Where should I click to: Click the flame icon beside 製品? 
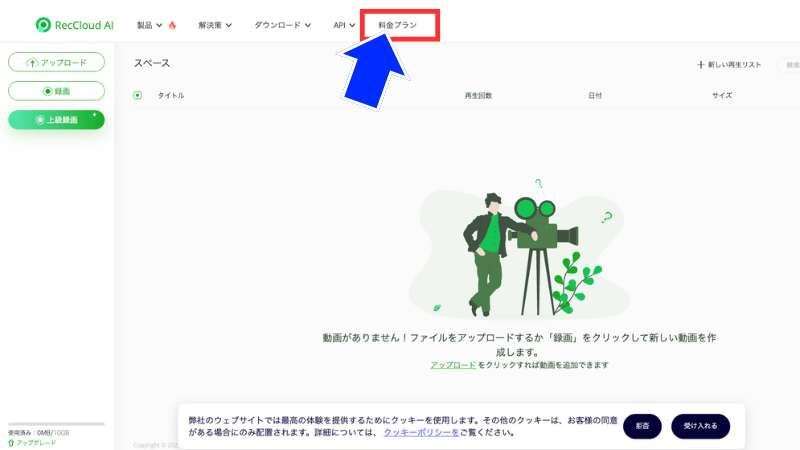(x=172, y=25)
